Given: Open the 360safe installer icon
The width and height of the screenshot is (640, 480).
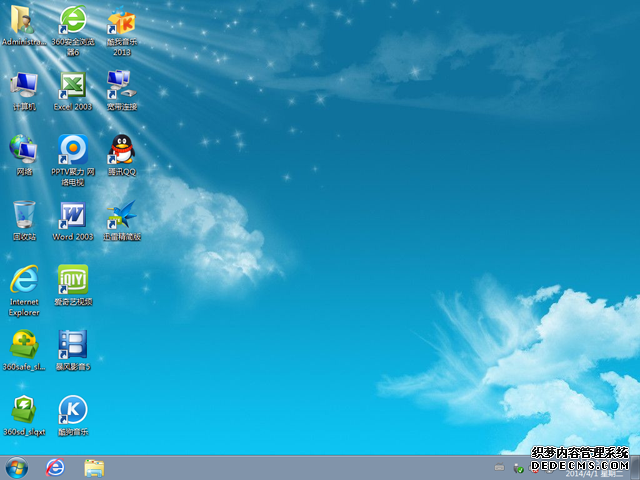Looking at the screenshot, I should point(24,345).
